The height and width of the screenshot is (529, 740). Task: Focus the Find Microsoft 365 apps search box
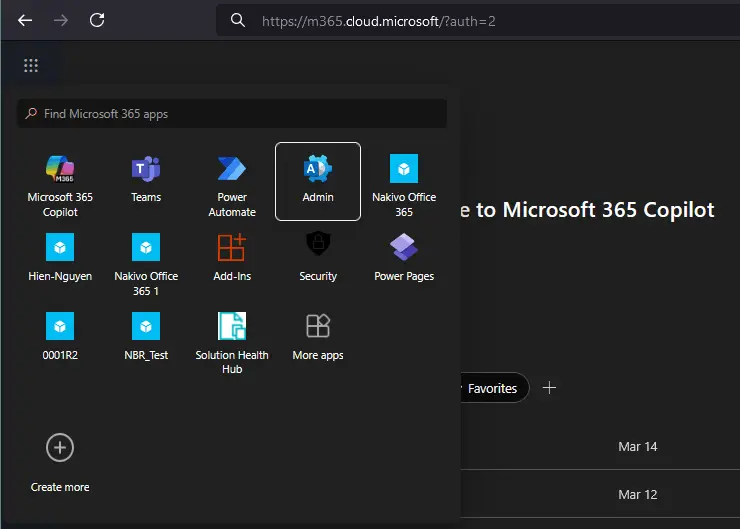click(x=232, y=114)
